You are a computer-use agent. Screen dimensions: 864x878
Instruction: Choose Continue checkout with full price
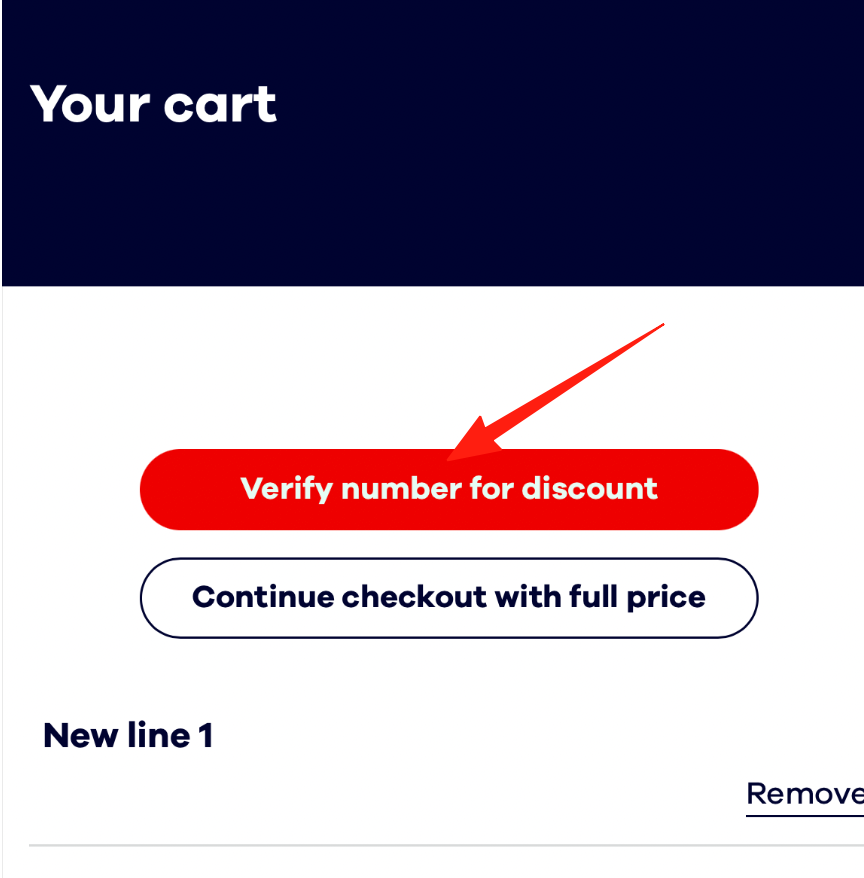[x=449, y=597]
